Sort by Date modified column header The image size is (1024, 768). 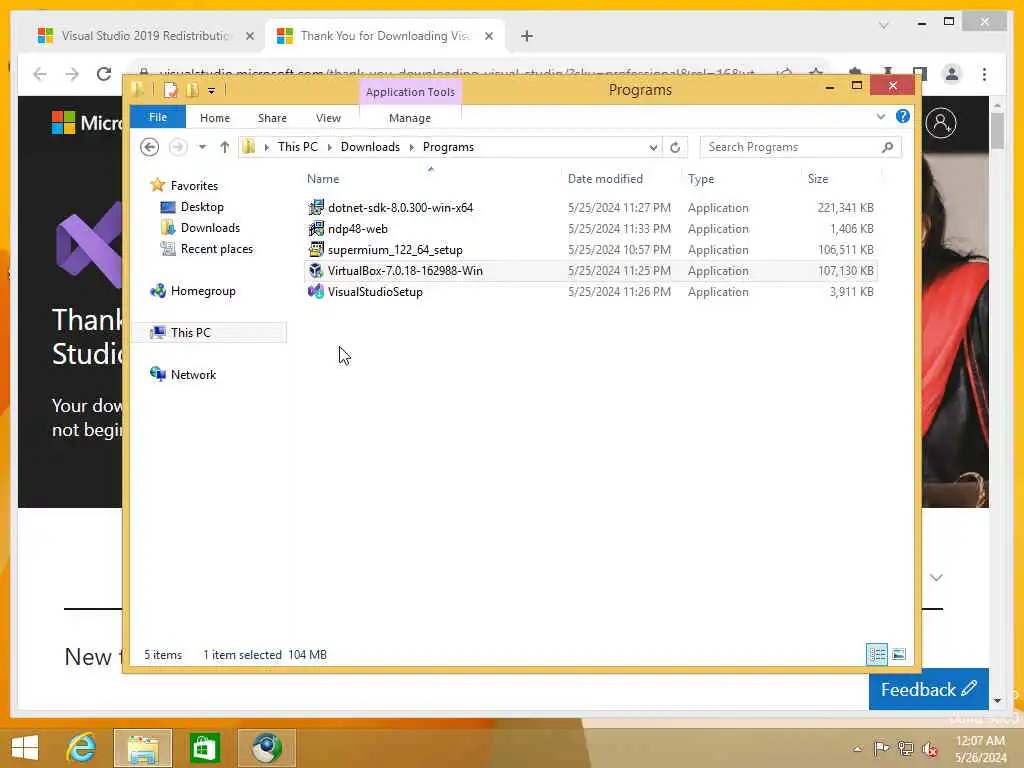(605, 178)
